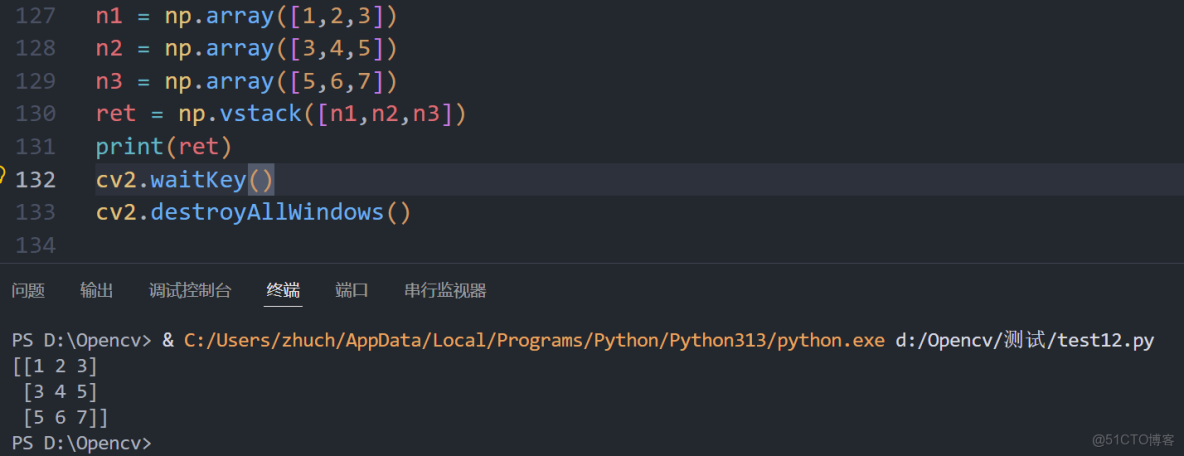1184x456 pixels.
Task: Switch to the 输出 tab
Action: tap(97, 290)
